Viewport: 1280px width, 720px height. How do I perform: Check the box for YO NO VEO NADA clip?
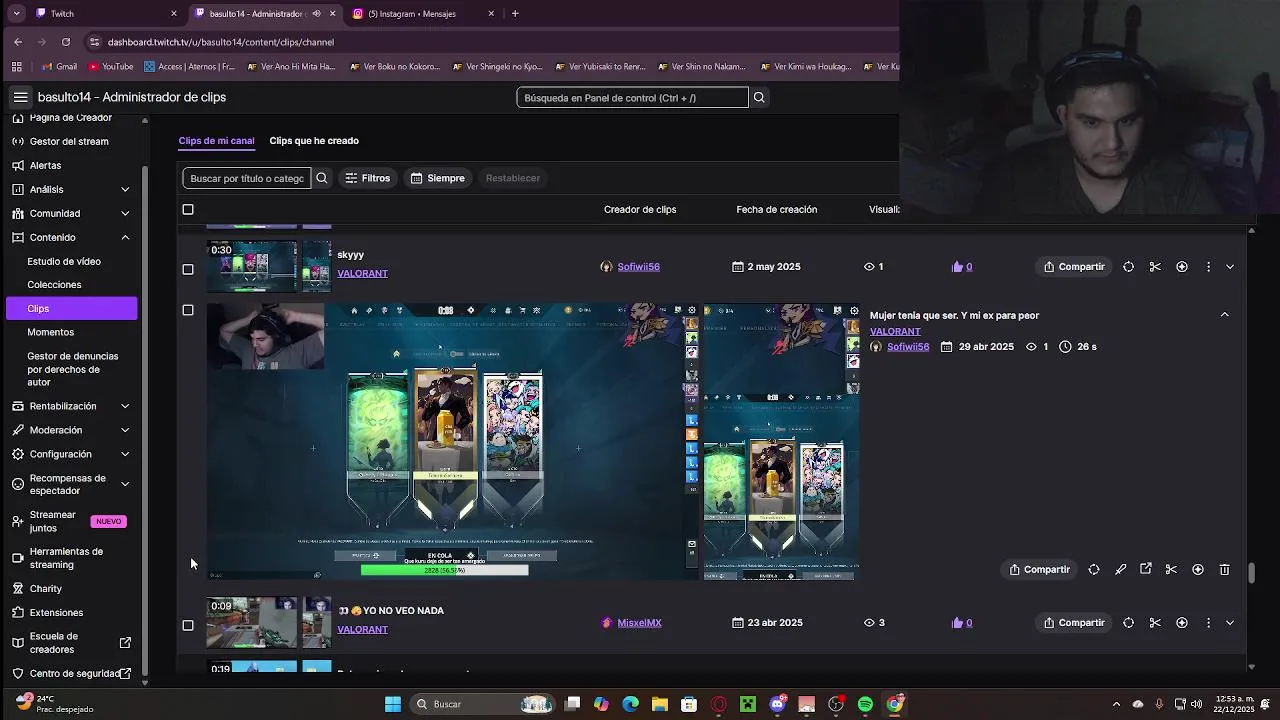188,625
